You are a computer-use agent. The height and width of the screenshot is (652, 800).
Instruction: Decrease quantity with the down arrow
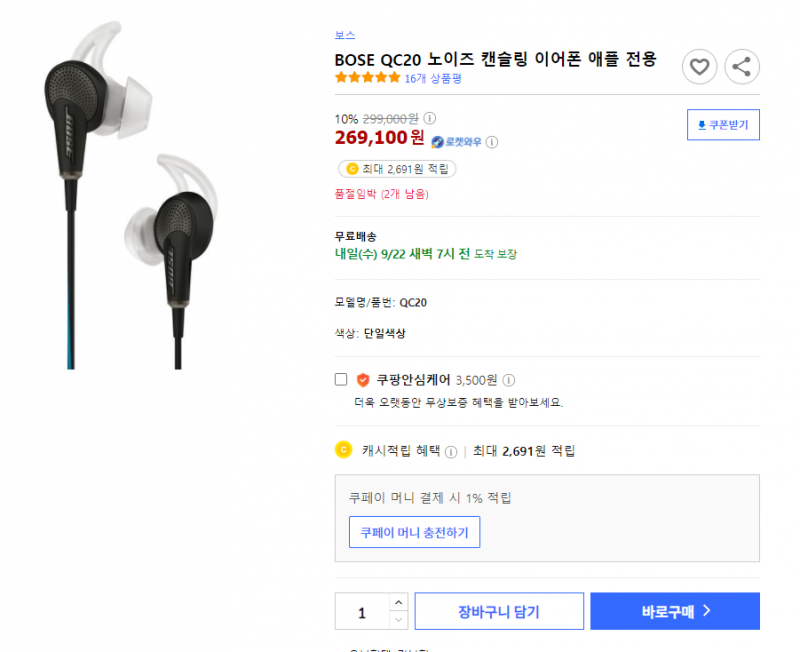click(x=398, y=620)
